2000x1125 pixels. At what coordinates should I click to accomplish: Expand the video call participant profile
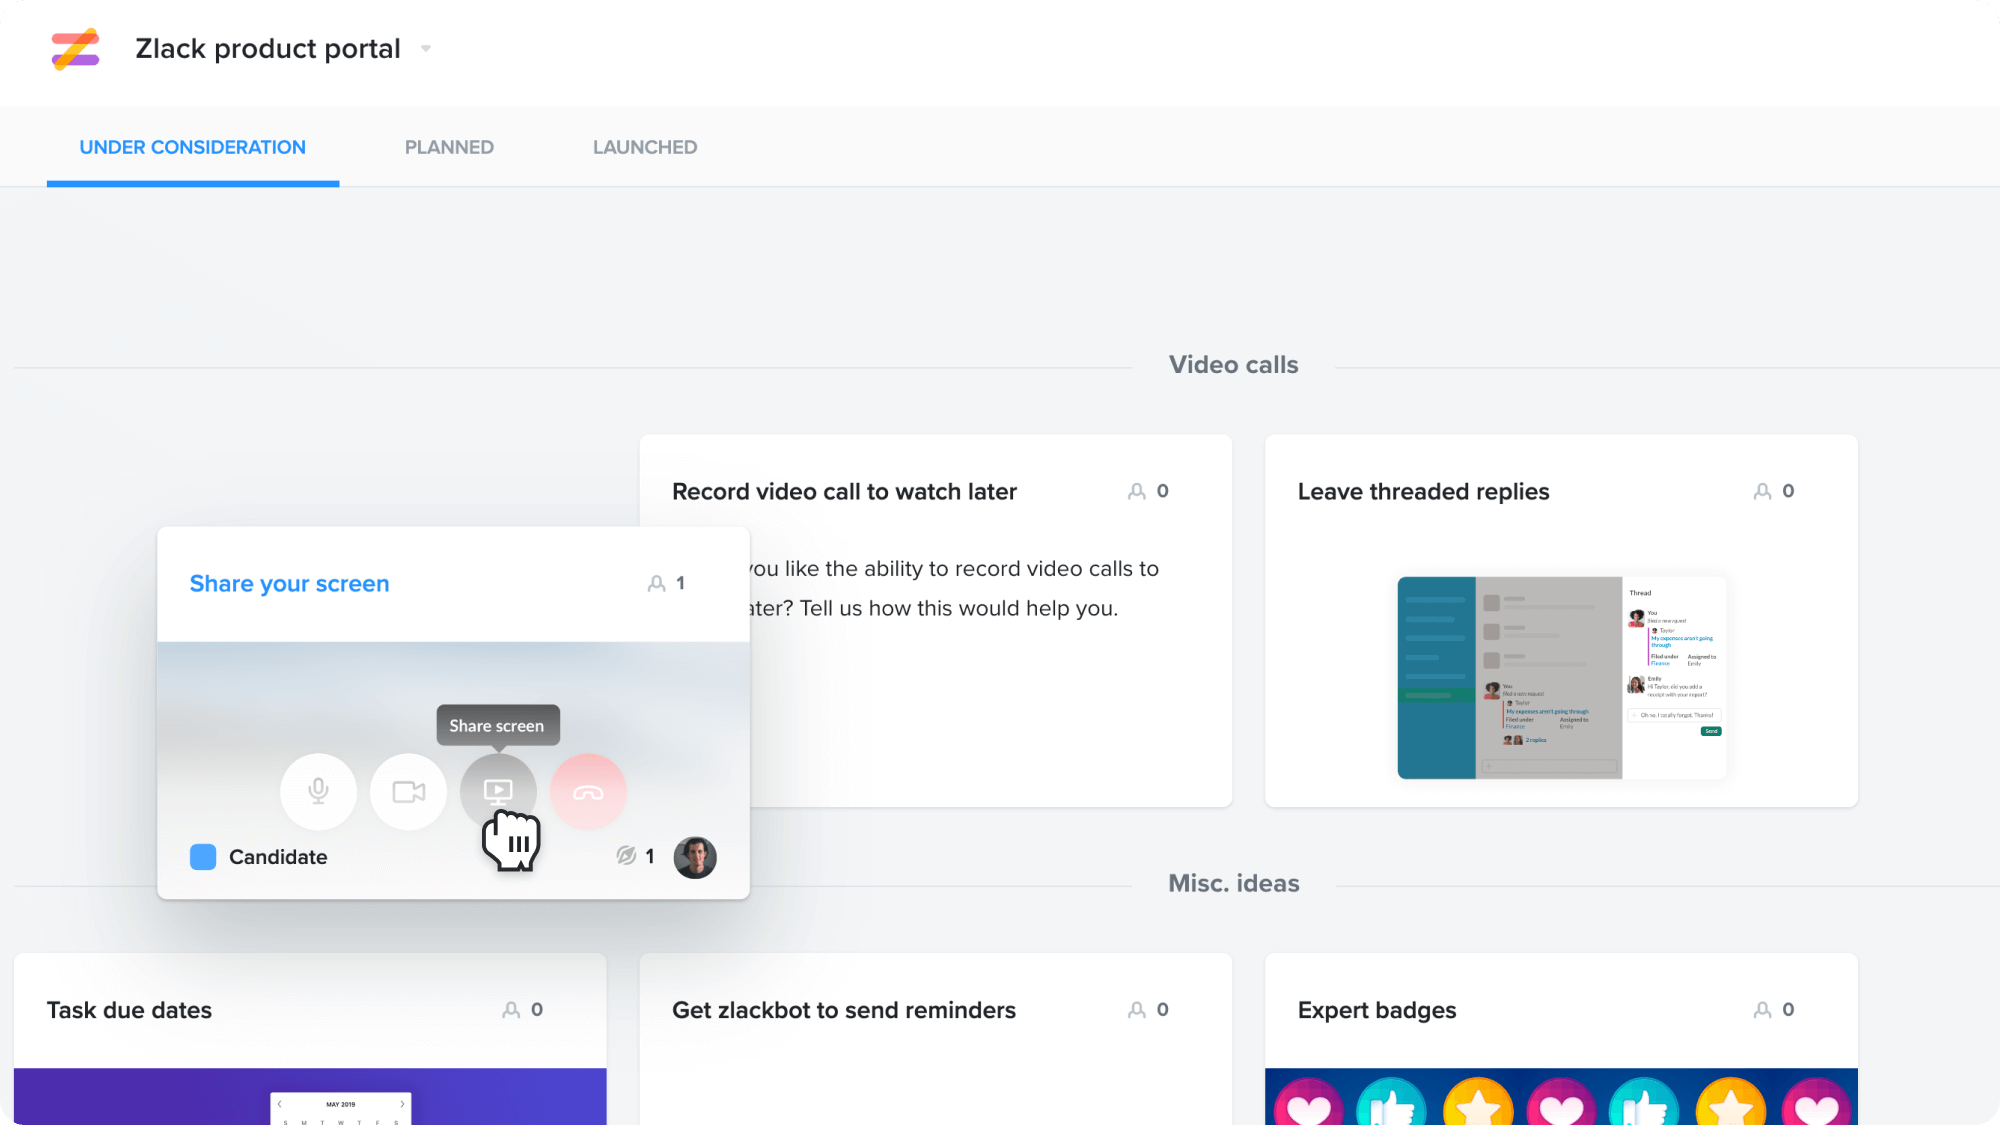coord(695,856)
